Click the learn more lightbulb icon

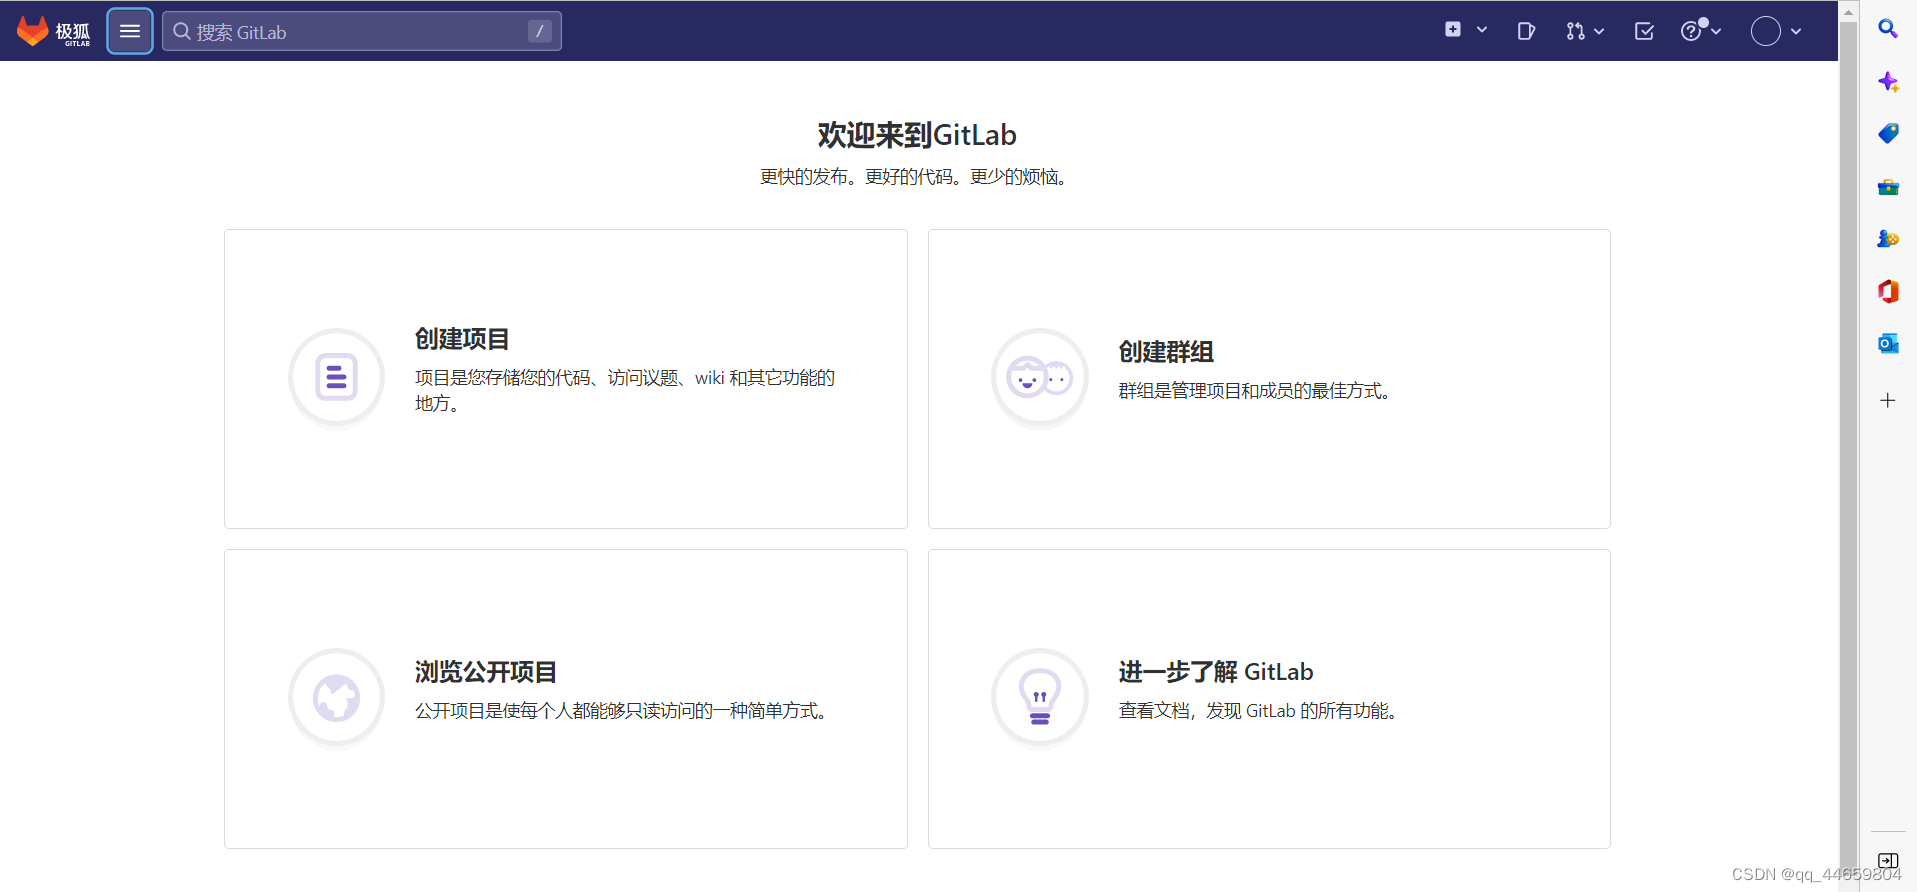[1040, 698]
